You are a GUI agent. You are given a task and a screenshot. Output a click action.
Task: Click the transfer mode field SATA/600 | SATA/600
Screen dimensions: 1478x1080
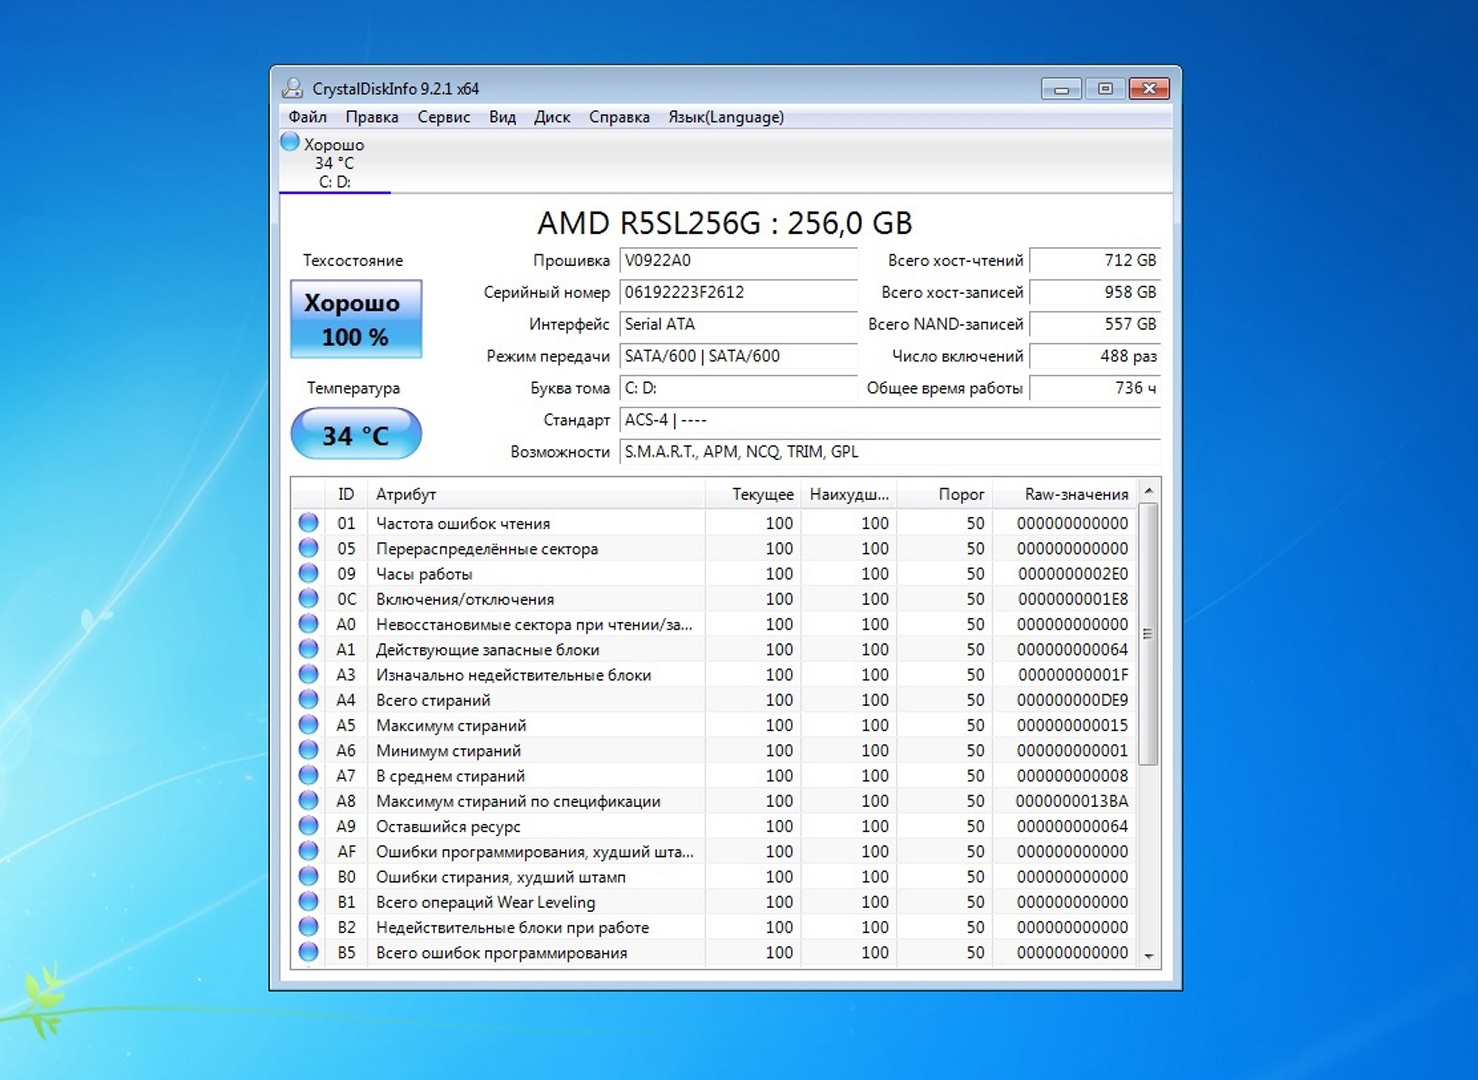tap(738, 357)
